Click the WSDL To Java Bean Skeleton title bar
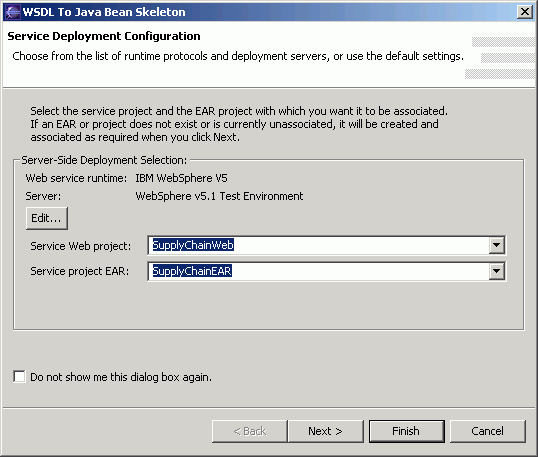Image resolution: width=538 pixels, height=457 pixels. 268,12
